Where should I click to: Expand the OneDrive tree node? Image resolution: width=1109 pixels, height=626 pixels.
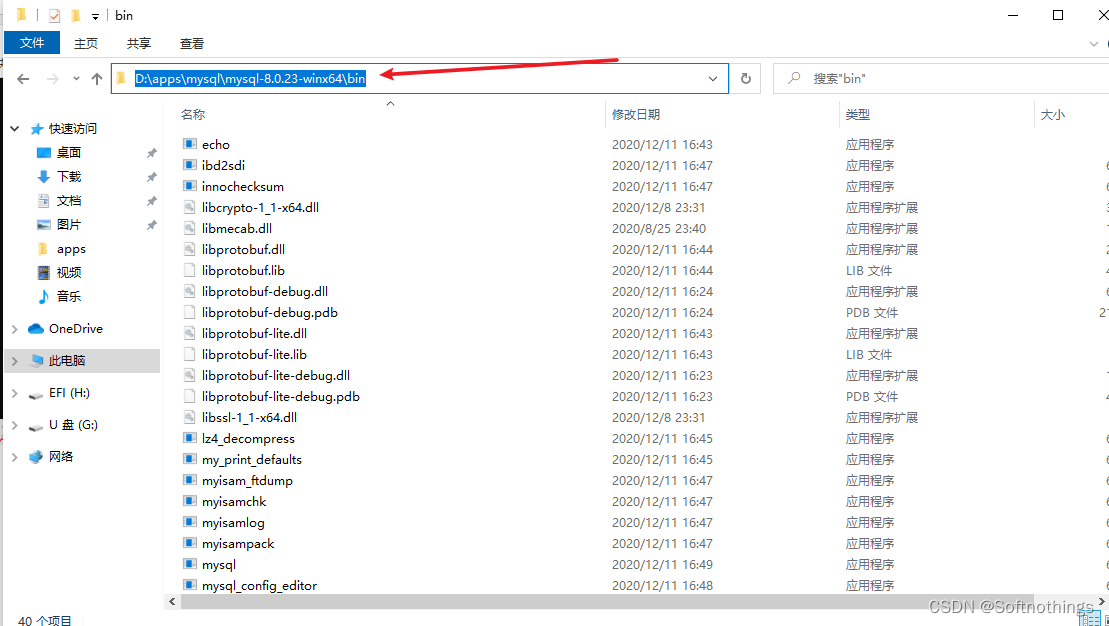point(14,329)
